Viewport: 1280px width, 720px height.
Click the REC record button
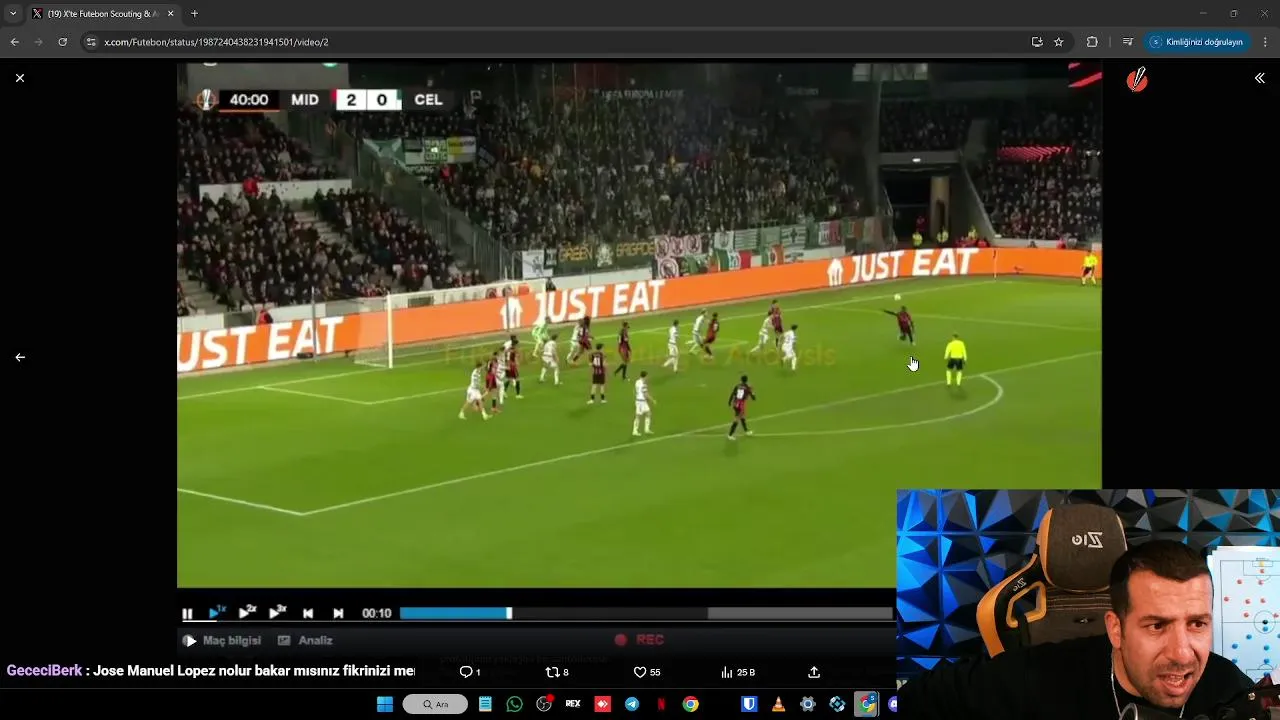click(x=640, y=640)
